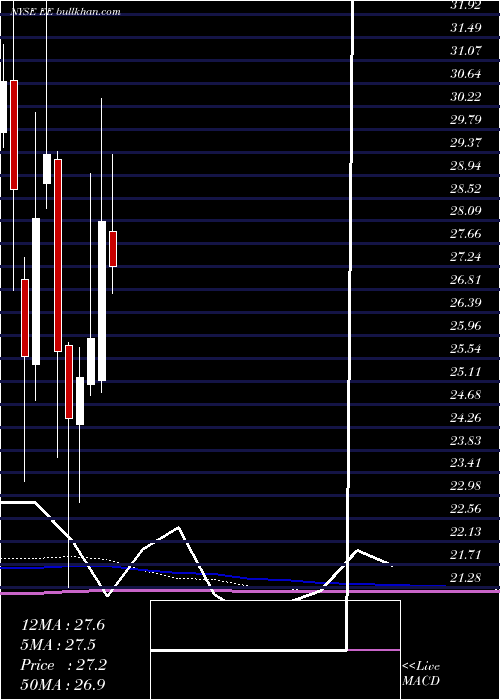Select the 26.81 price axis label
The height and width of the screenshot is (700, 500).
pyautogui.click(x=466, y=279)
